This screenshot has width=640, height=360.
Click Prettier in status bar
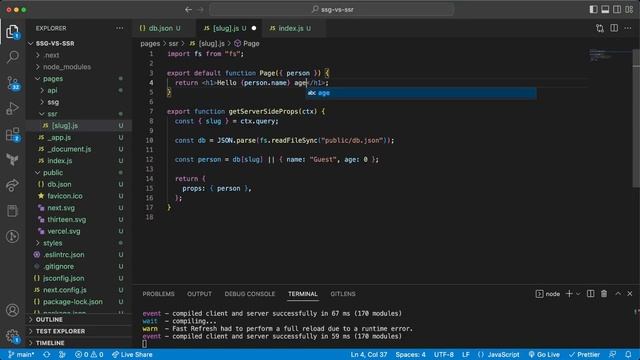(584, 354)
